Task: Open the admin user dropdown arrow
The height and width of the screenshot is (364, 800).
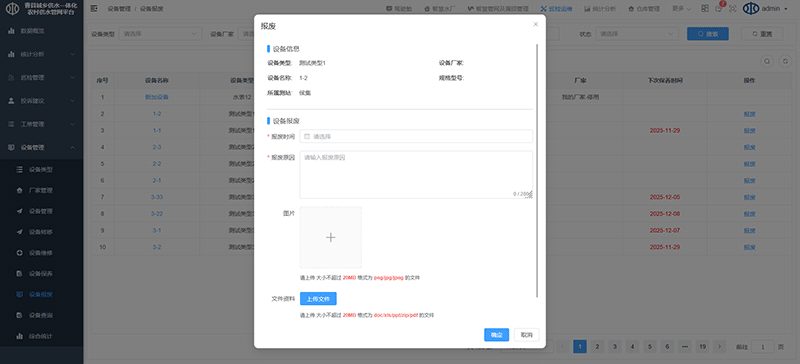Action: (x=785, y=9)
